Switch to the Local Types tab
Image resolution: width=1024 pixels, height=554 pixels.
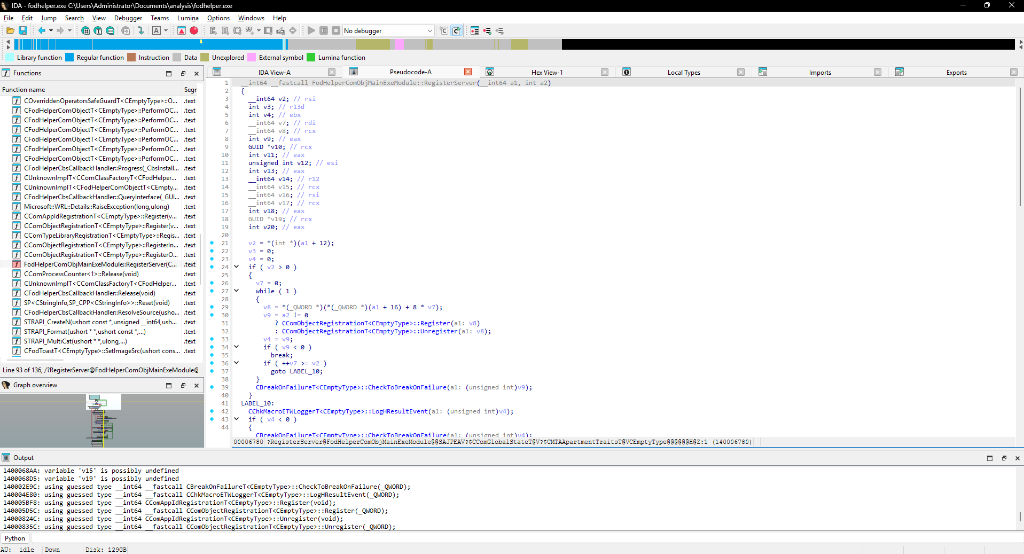pos(683,73)
